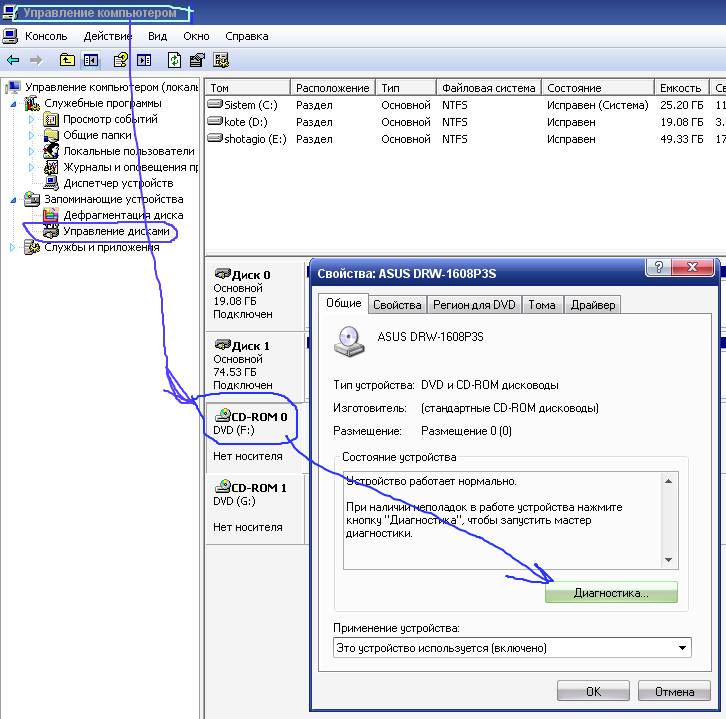
Task: Close the ASUS DRW-1608P3S properties dialog
Action: (x=692, y=267)
